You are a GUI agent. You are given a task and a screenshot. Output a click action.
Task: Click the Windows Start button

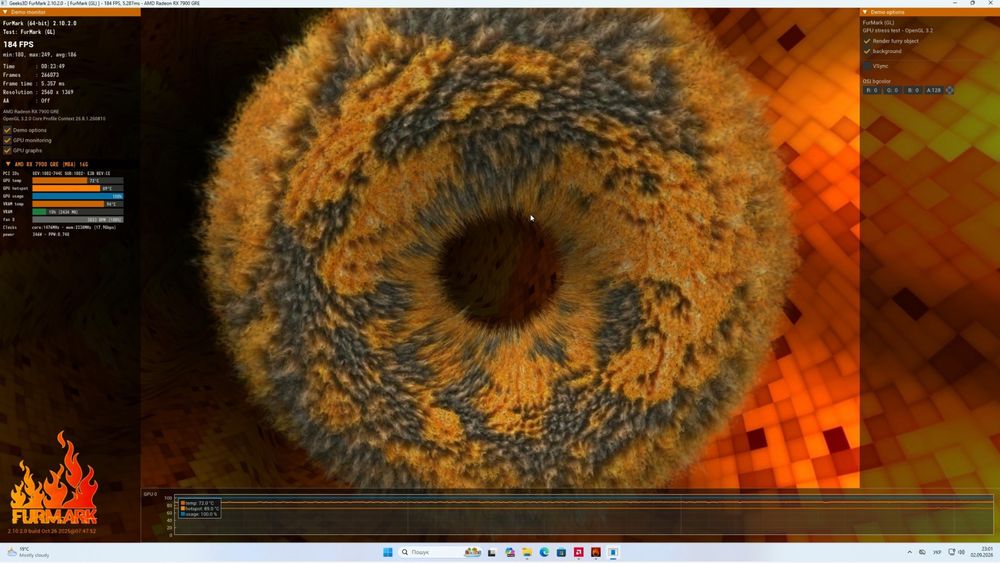388,552
